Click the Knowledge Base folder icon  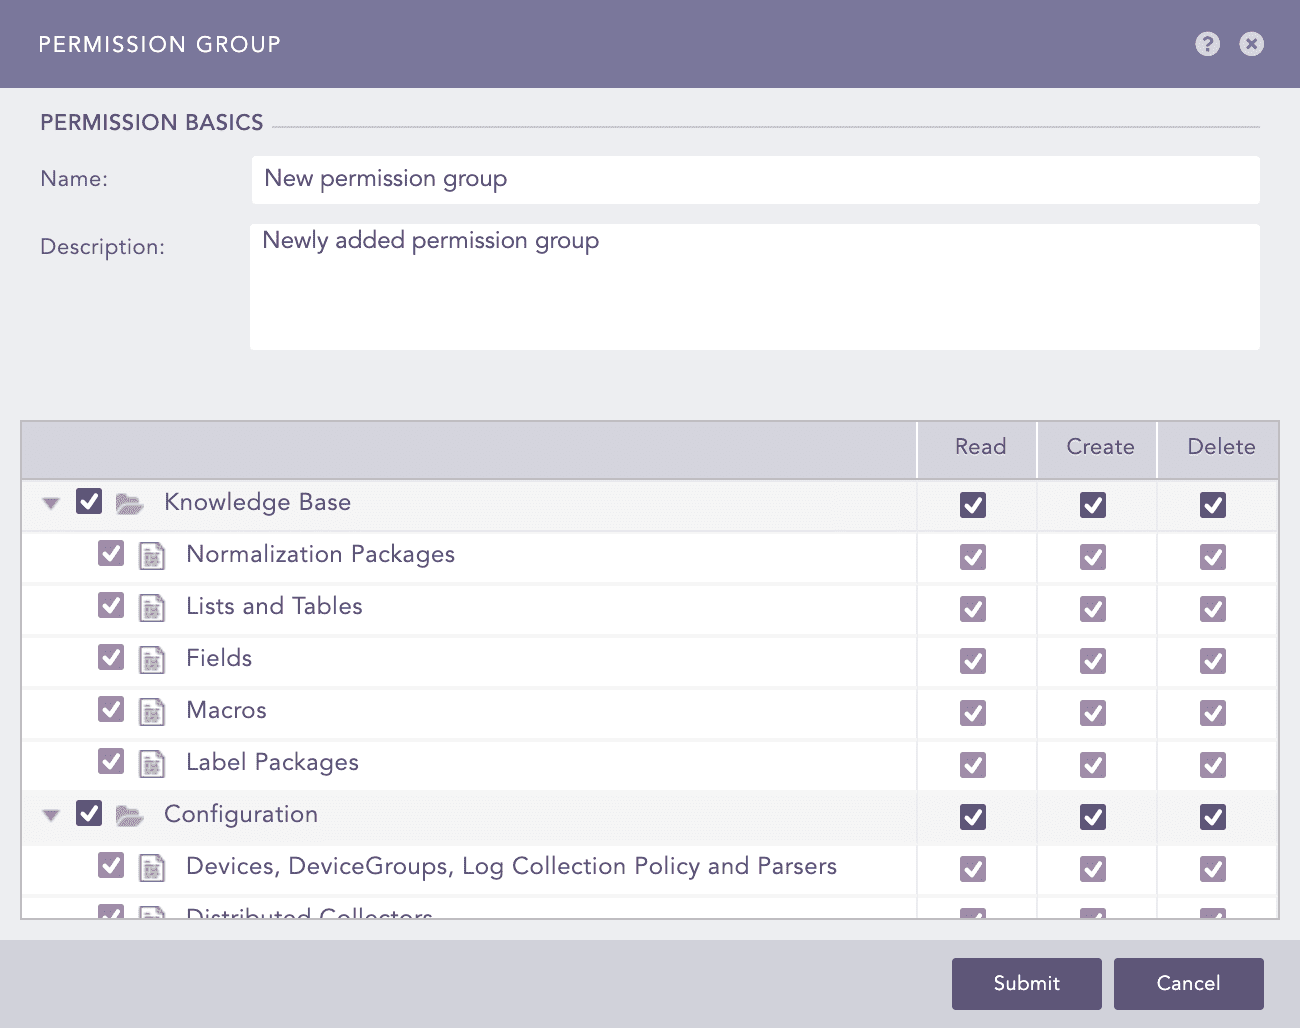coord(129,503)
